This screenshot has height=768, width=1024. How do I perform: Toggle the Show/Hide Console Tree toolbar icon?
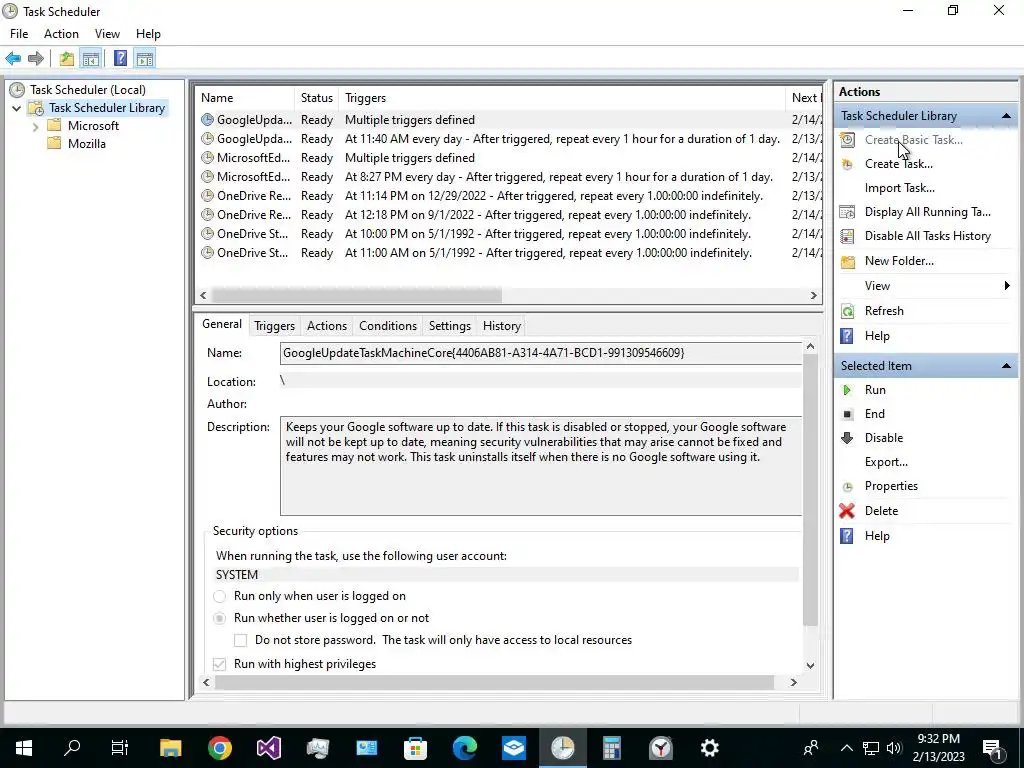(91, 59)
